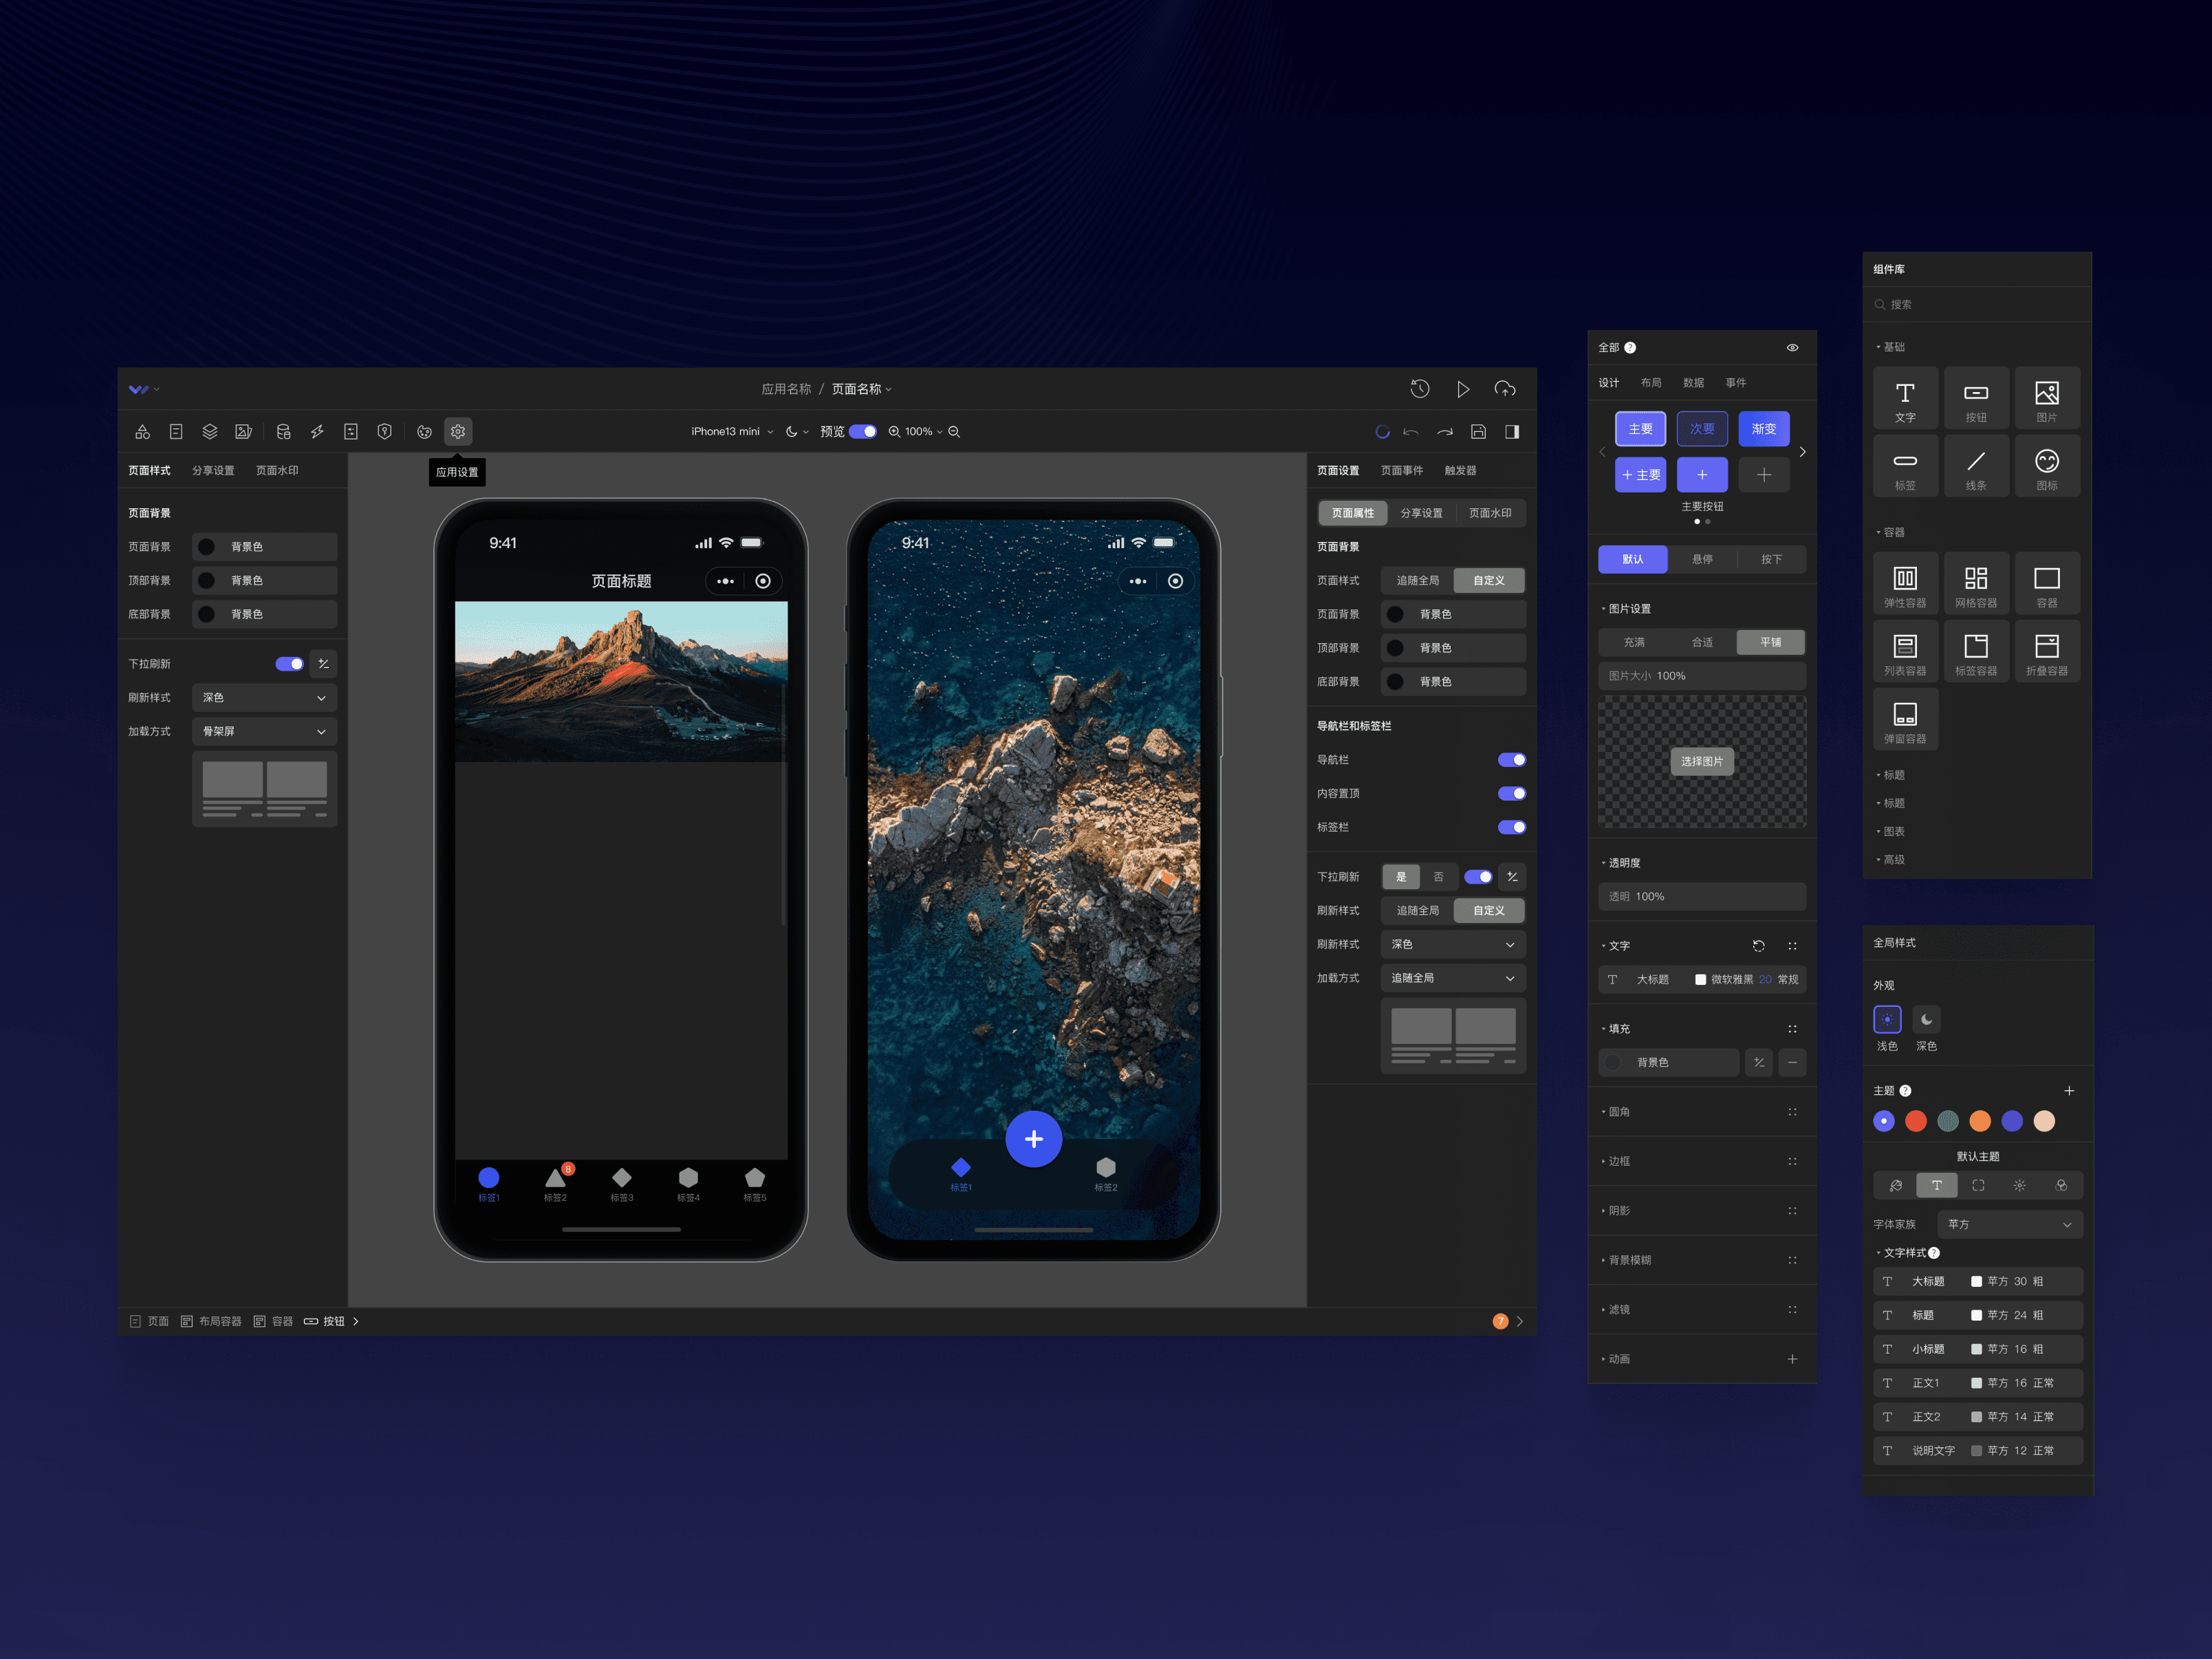Toggle the right sidebar panel icon

click(1512, 432)
